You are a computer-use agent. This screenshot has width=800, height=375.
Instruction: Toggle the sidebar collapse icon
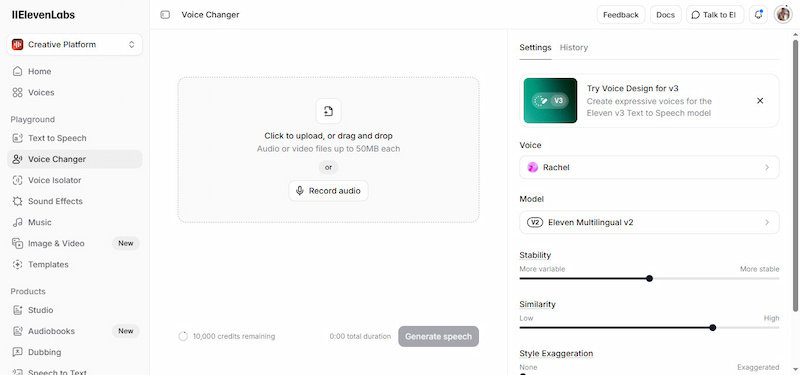tap(165, 15)
